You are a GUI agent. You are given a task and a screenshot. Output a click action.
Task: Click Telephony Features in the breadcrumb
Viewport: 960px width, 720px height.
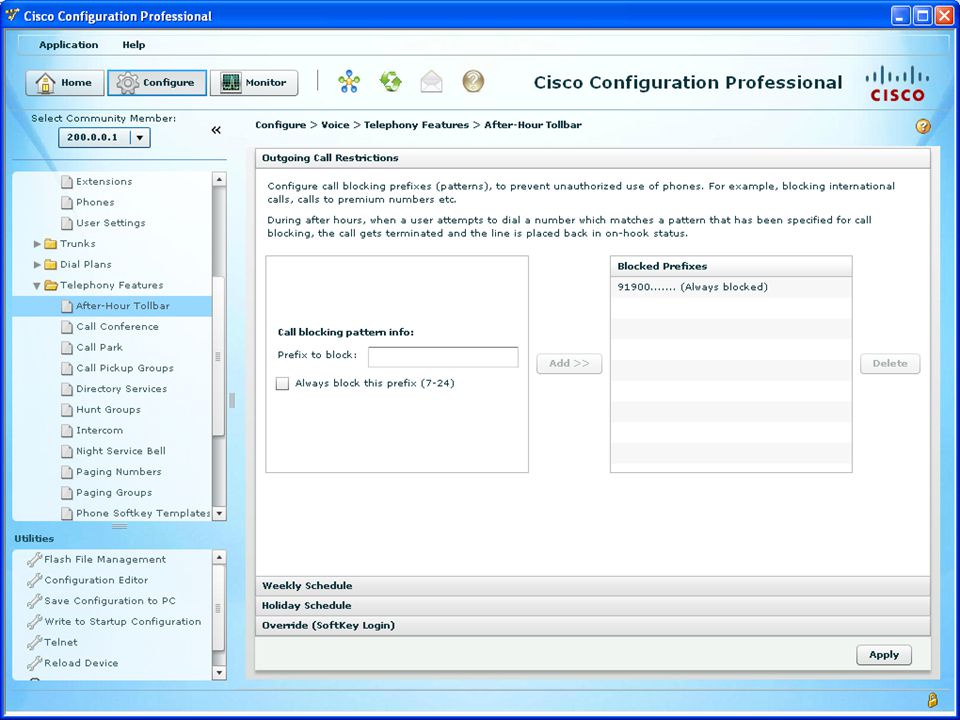pos(416,125)
